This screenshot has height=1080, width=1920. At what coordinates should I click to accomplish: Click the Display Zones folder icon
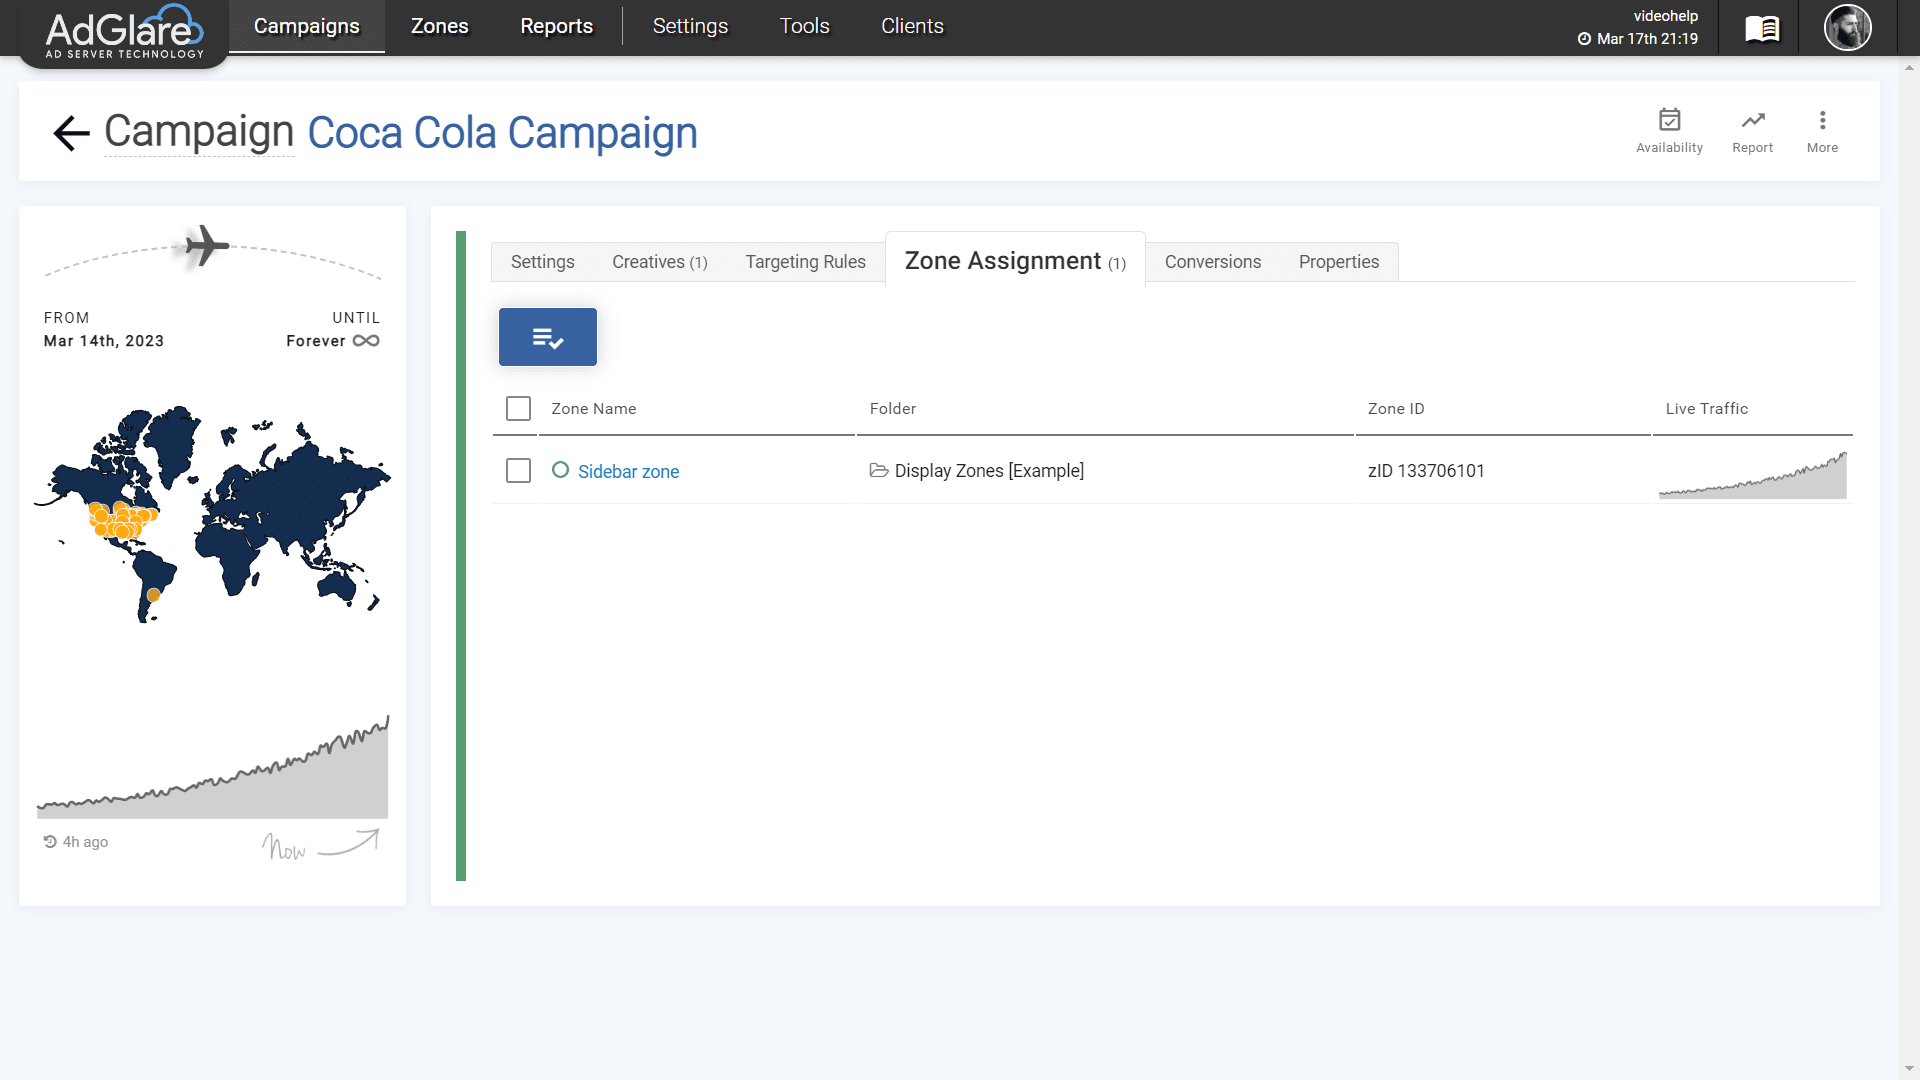[x=879, y=470]
